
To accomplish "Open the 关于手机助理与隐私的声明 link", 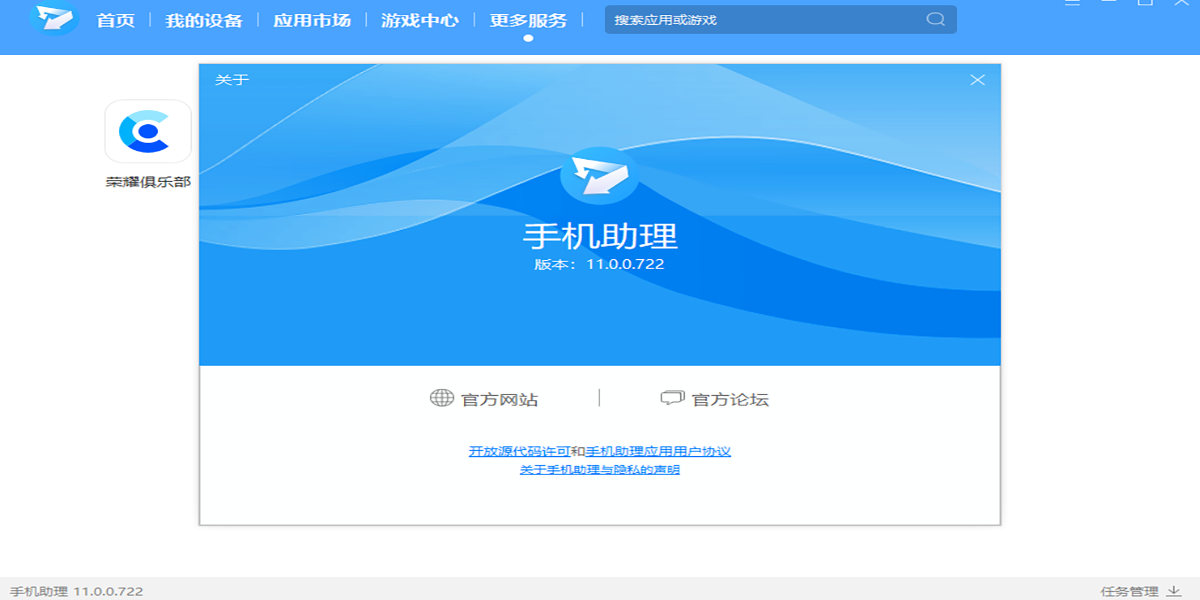I will pos(600,469).
